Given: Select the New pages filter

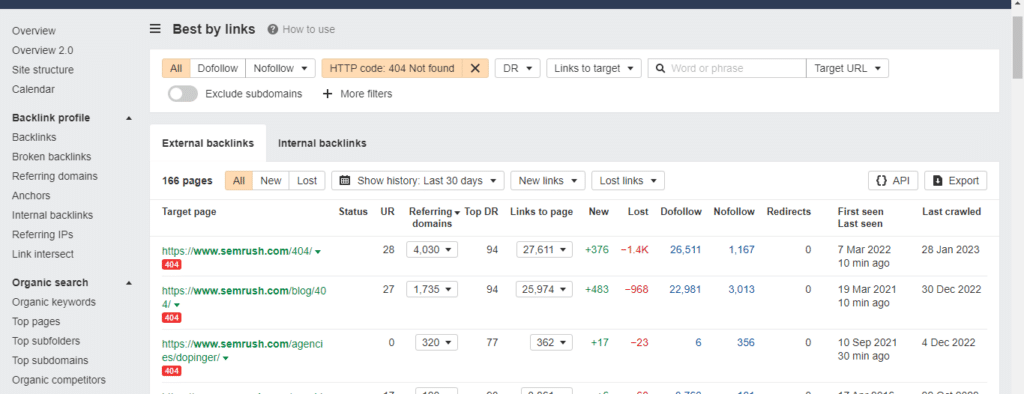Looking at the screenshot, I should point(271,181).
